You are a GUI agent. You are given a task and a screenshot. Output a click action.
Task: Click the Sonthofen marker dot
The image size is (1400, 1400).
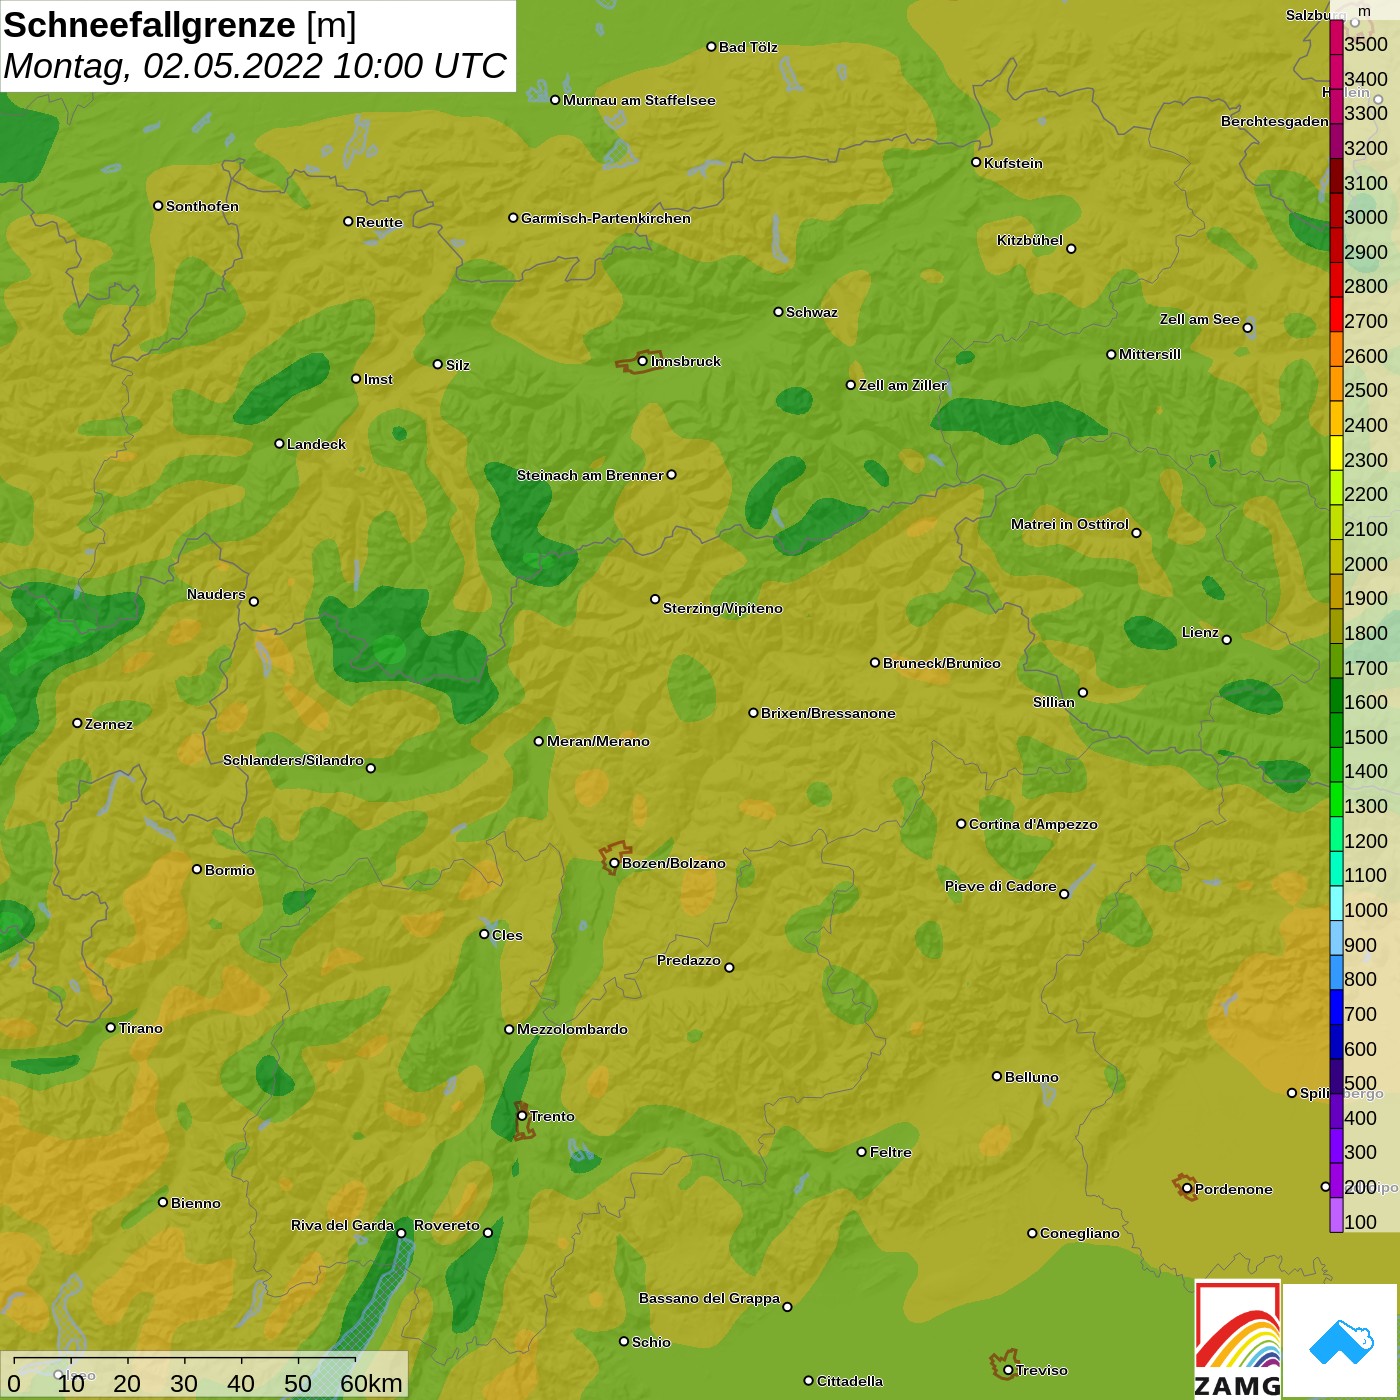click(x=158, y=206)
